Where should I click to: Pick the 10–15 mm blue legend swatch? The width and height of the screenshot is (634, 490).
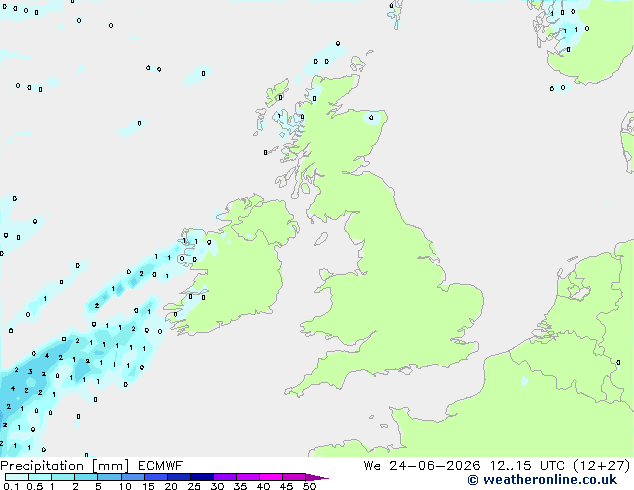click(x=132, y=477)
